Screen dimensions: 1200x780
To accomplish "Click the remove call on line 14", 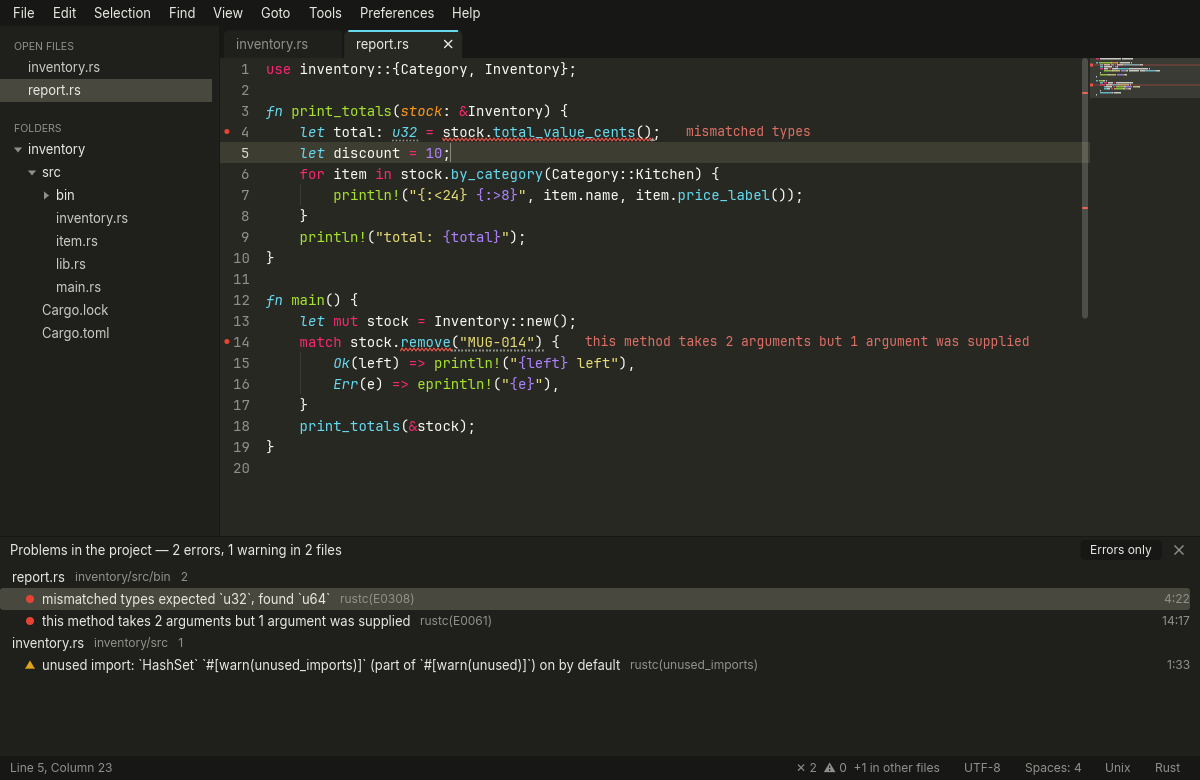I will coord(425,341).
